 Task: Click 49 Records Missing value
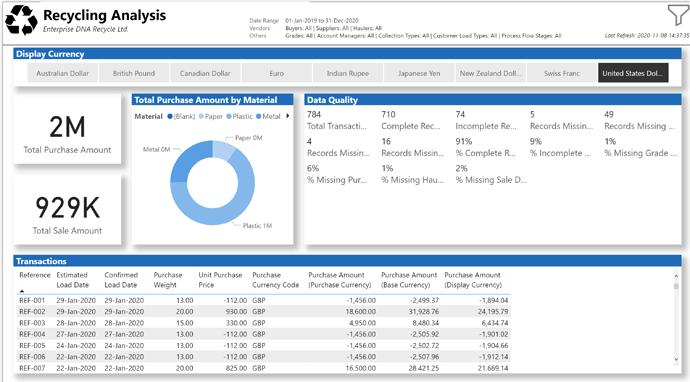click(609, 114)
